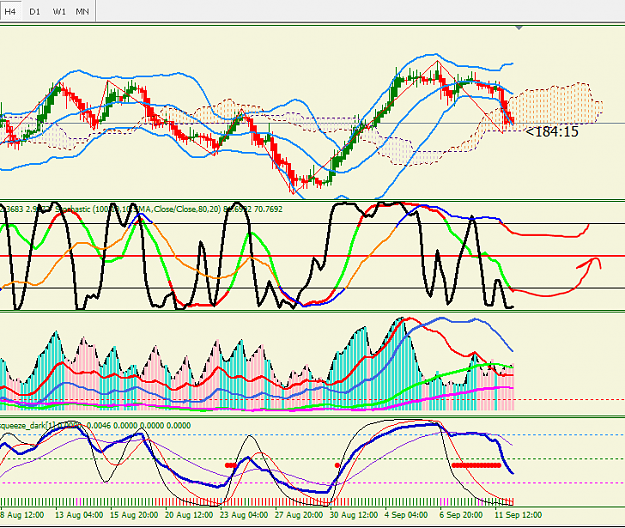Switch chart to W1 timeframe
Viewport: 625px width, 528px height.
pos(59,12)
